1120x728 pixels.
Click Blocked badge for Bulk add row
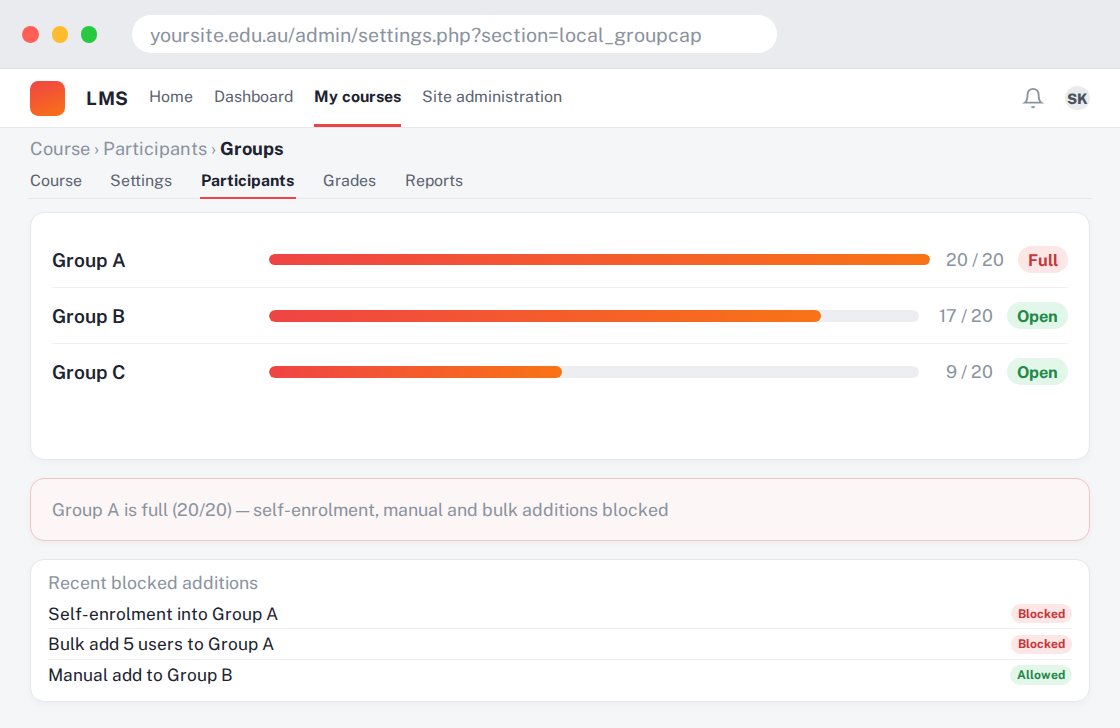1041,644
